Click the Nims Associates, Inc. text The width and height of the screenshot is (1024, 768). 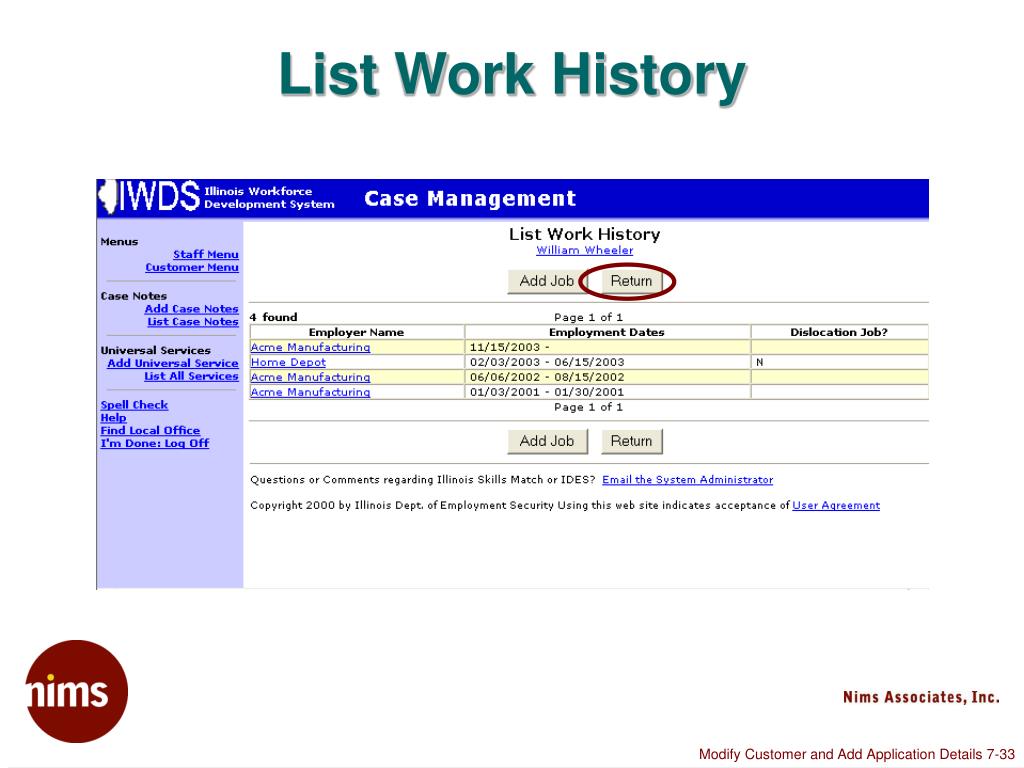tap(921, 697)
